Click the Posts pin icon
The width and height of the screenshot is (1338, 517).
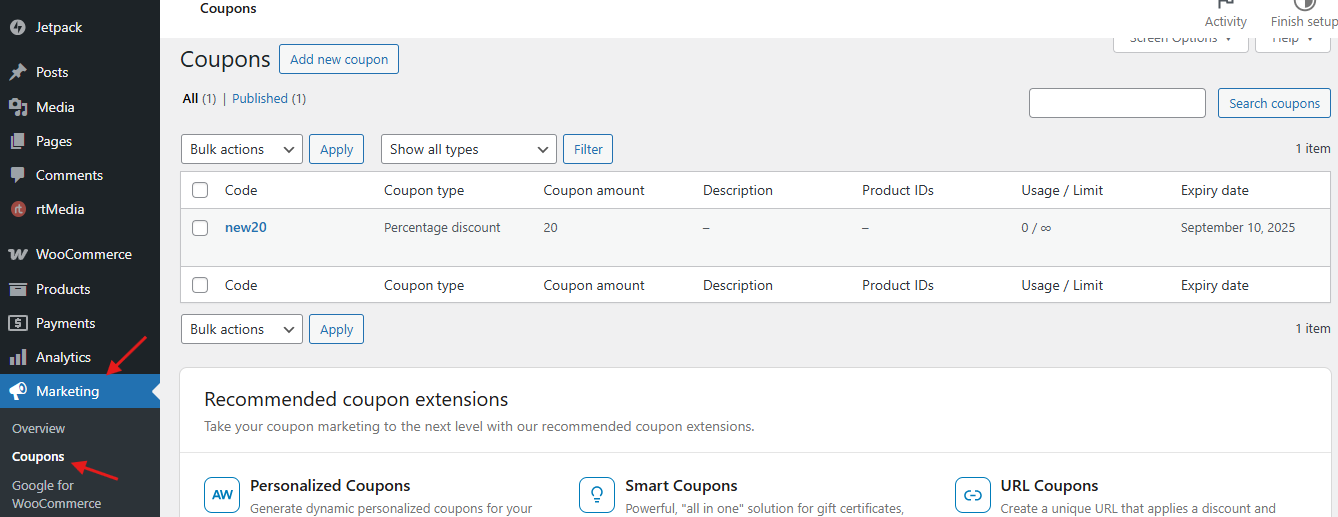pos(18,72)
